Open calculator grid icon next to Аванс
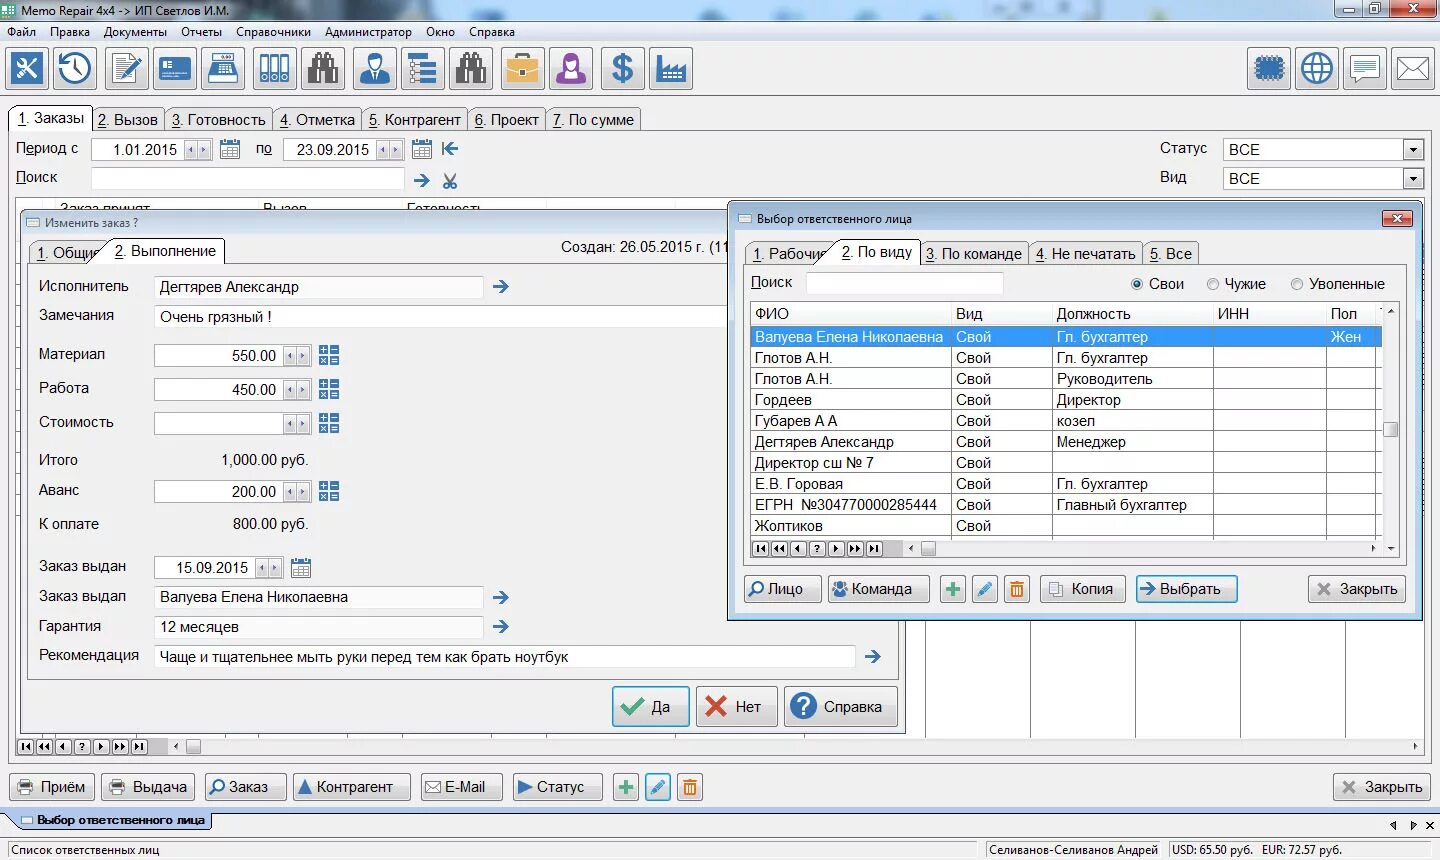 pos(329,491)
